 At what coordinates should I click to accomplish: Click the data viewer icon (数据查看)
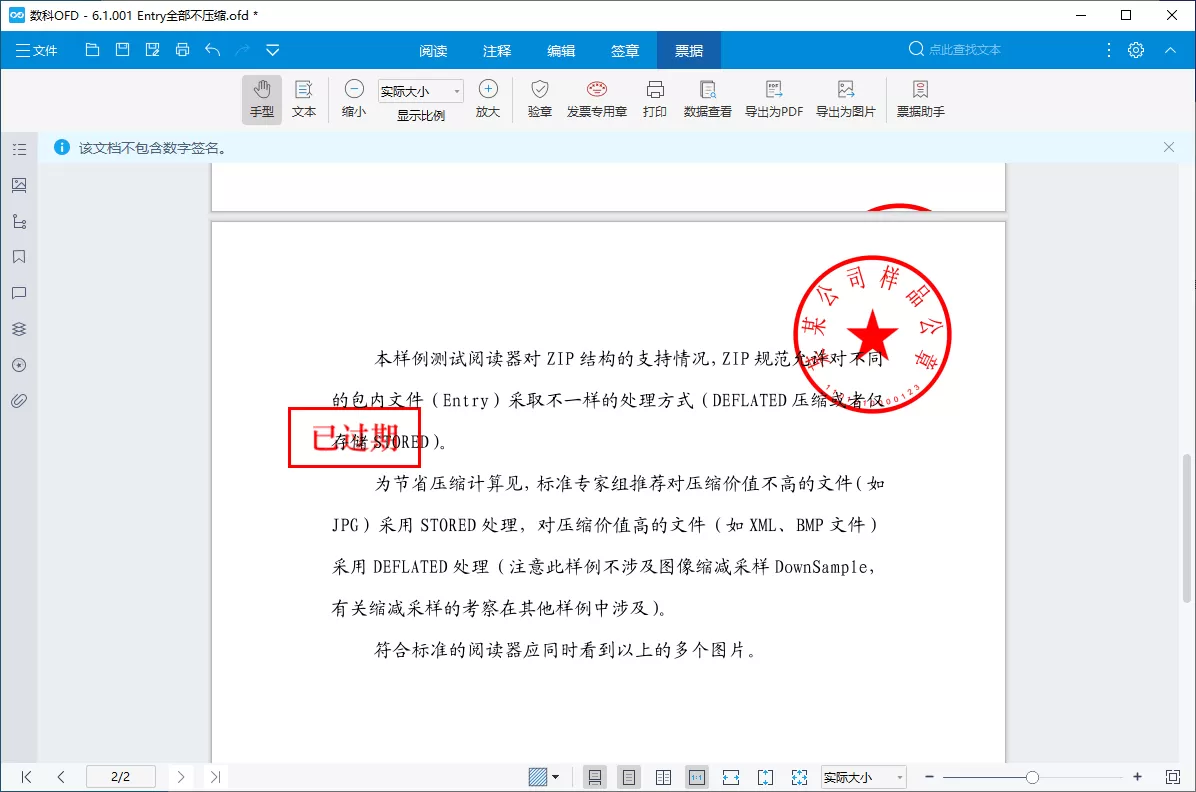click(x=706, y=99)
